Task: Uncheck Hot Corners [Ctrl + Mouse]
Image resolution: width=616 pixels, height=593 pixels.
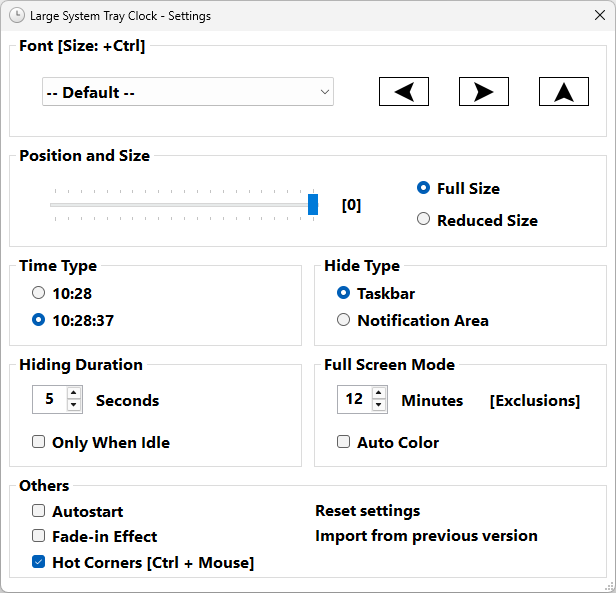Action: [39, 562]
